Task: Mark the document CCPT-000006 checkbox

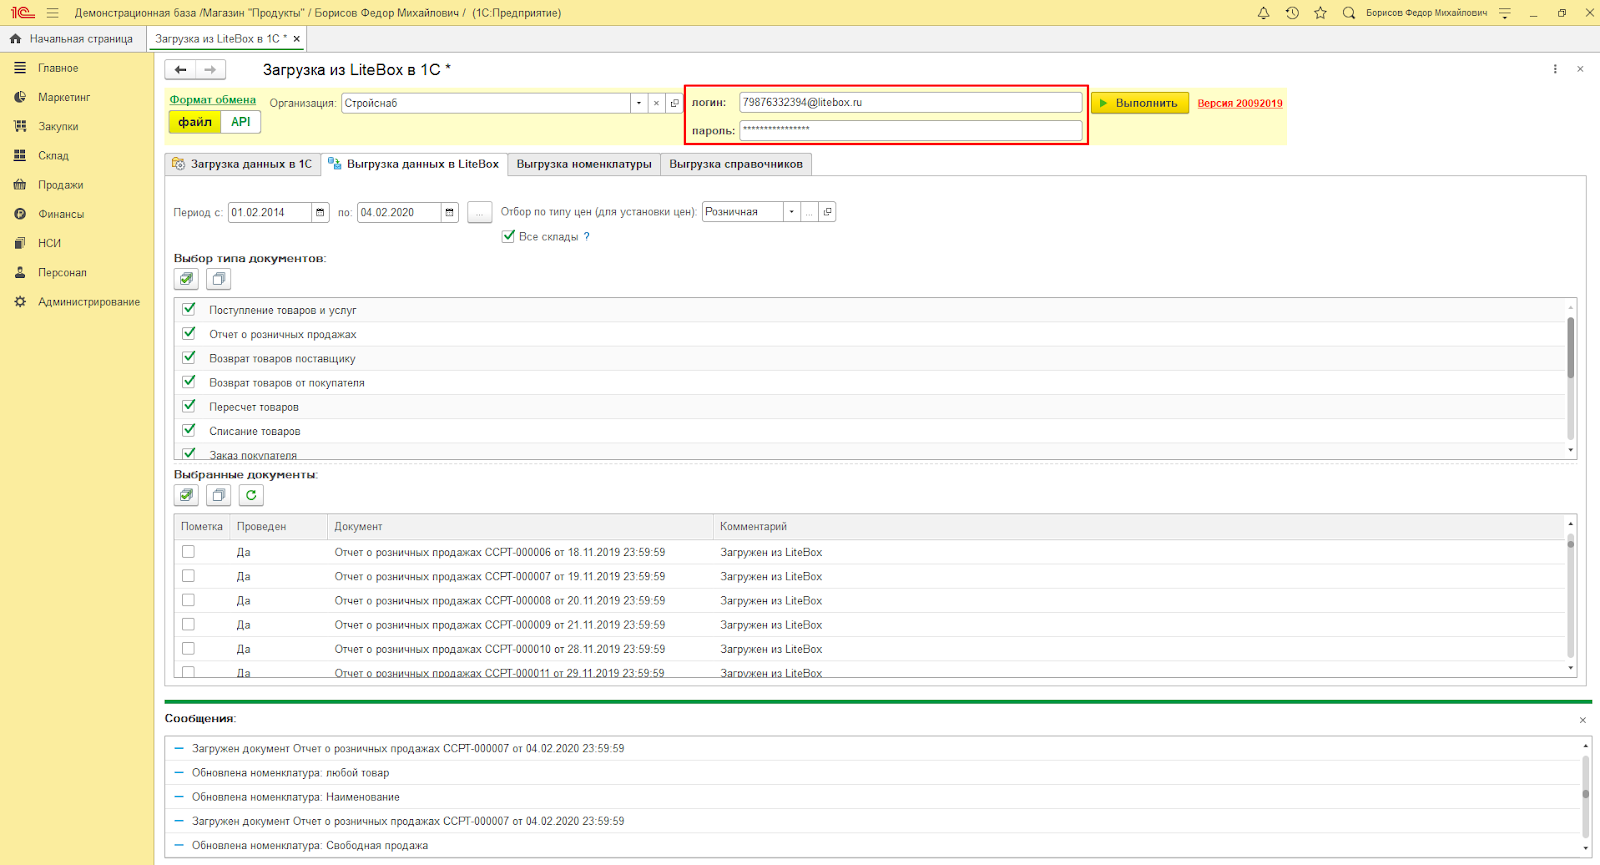Action: coord(188,552)
